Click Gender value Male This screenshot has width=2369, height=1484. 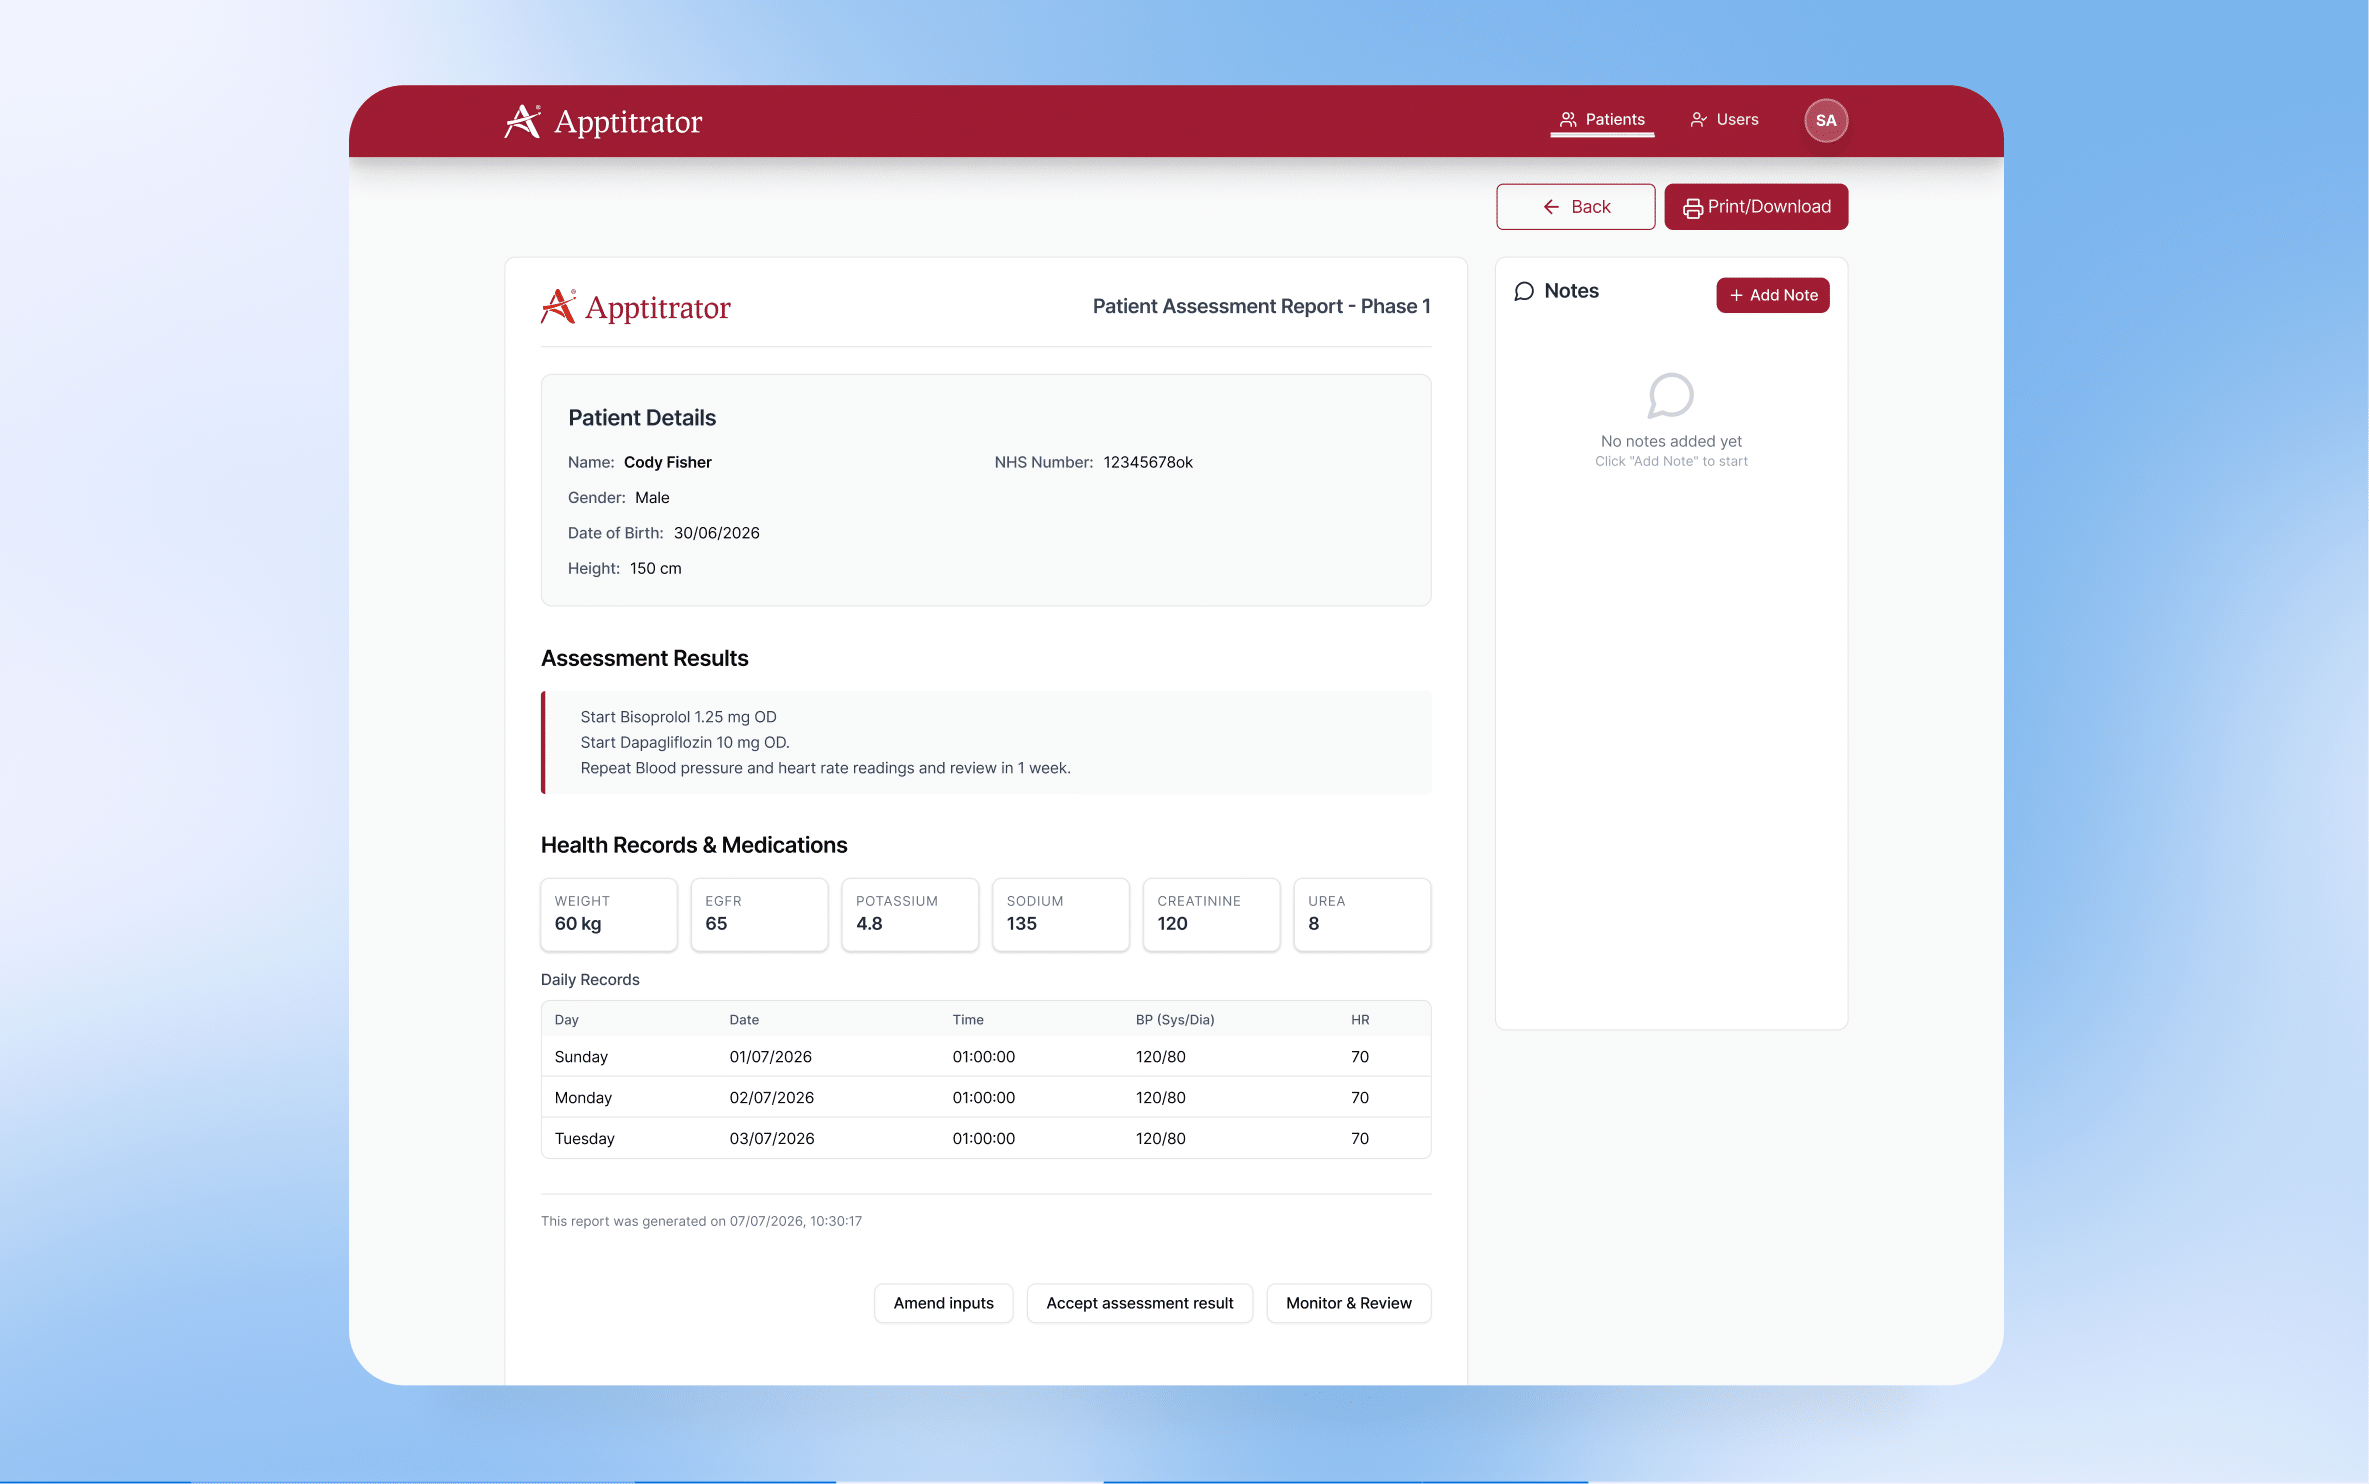pyautogui.click(x=652, y=497)
